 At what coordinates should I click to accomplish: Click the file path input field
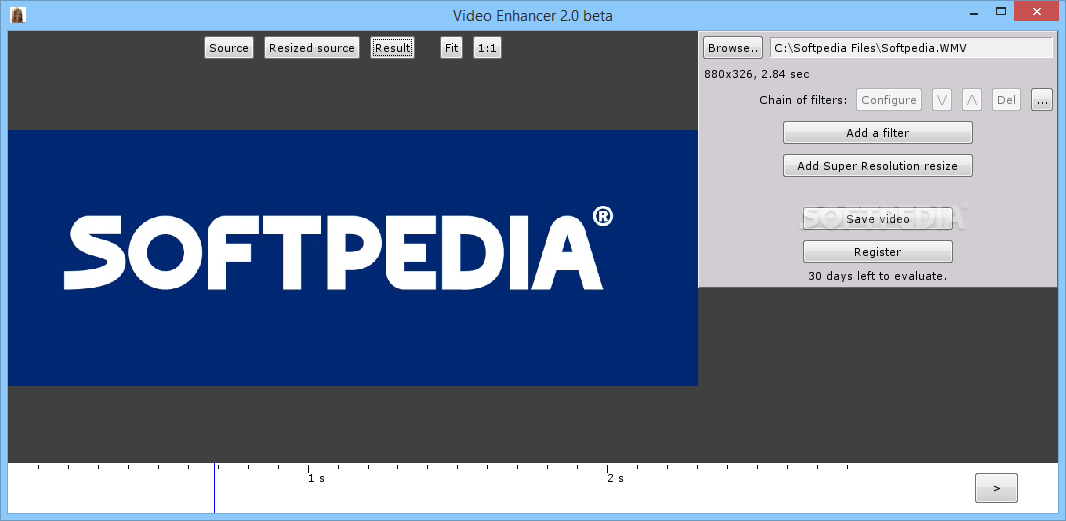pos(912,48)
